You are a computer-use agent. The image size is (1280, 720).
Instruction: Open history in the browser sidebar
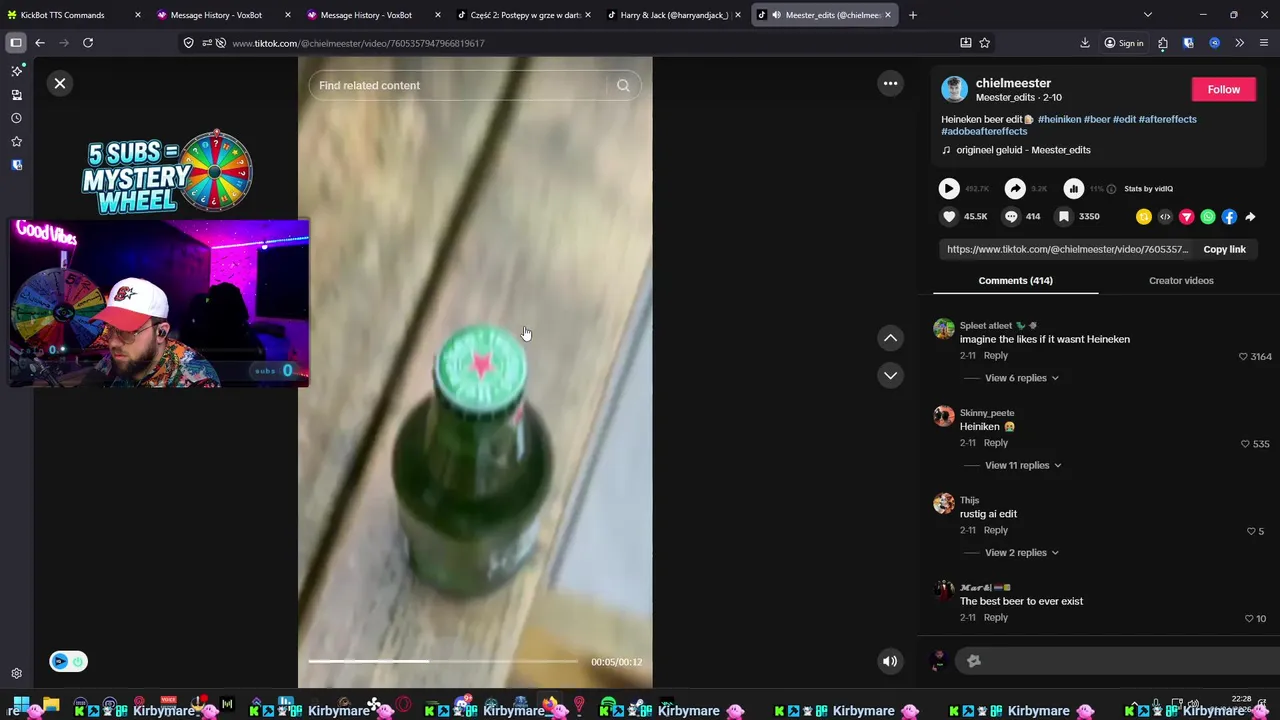[x=16, y=118]
